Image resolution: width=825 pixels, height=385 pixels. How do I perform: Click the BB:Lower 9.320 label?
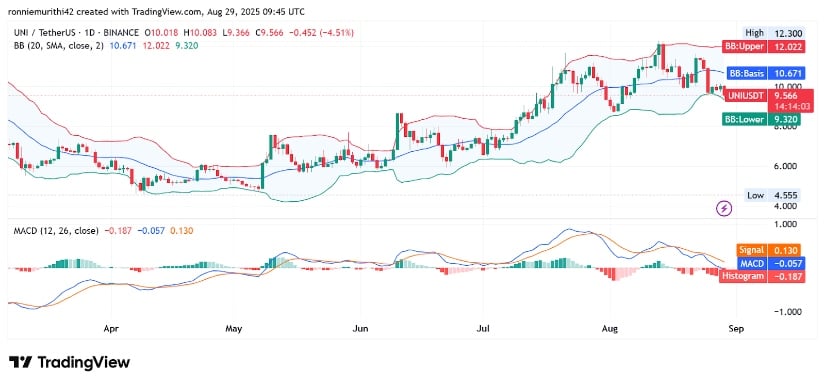(x=762, y=120)
